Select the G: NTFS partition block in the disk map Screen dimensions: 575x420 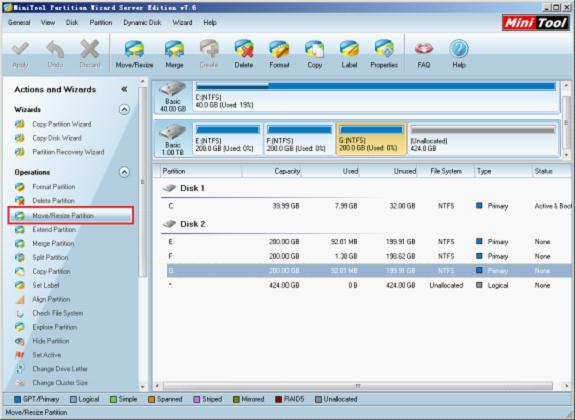[x=371, y=139]
